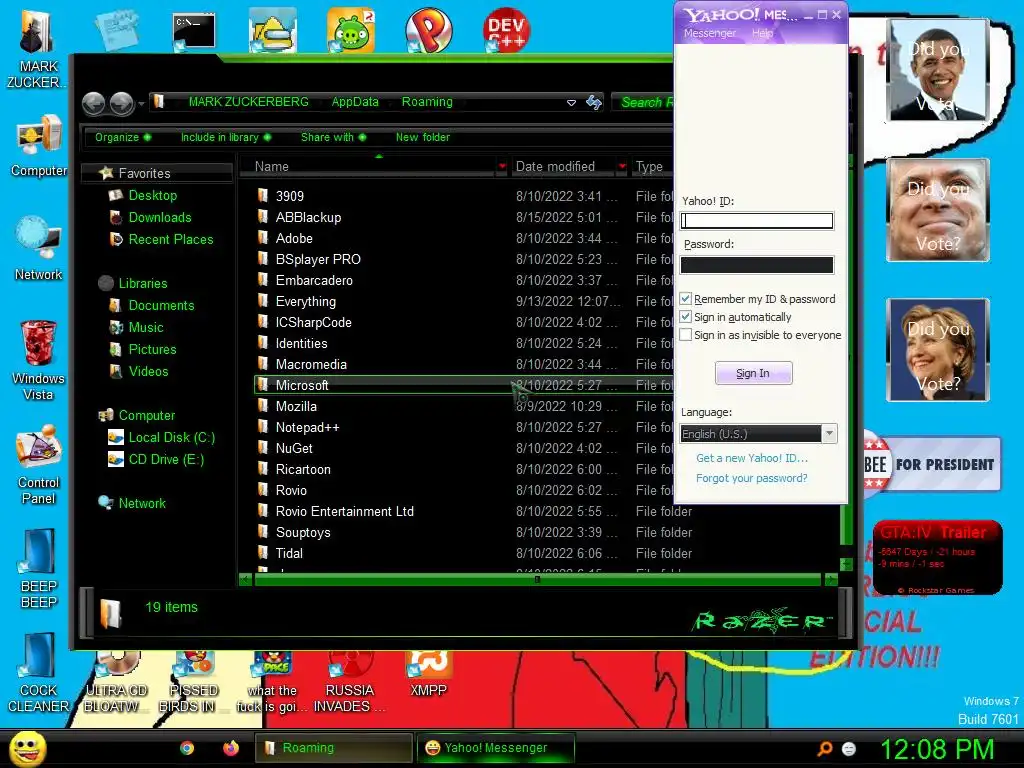
Task: Click the Yahoo! ID input field
Action: click(x=757, y=221)
